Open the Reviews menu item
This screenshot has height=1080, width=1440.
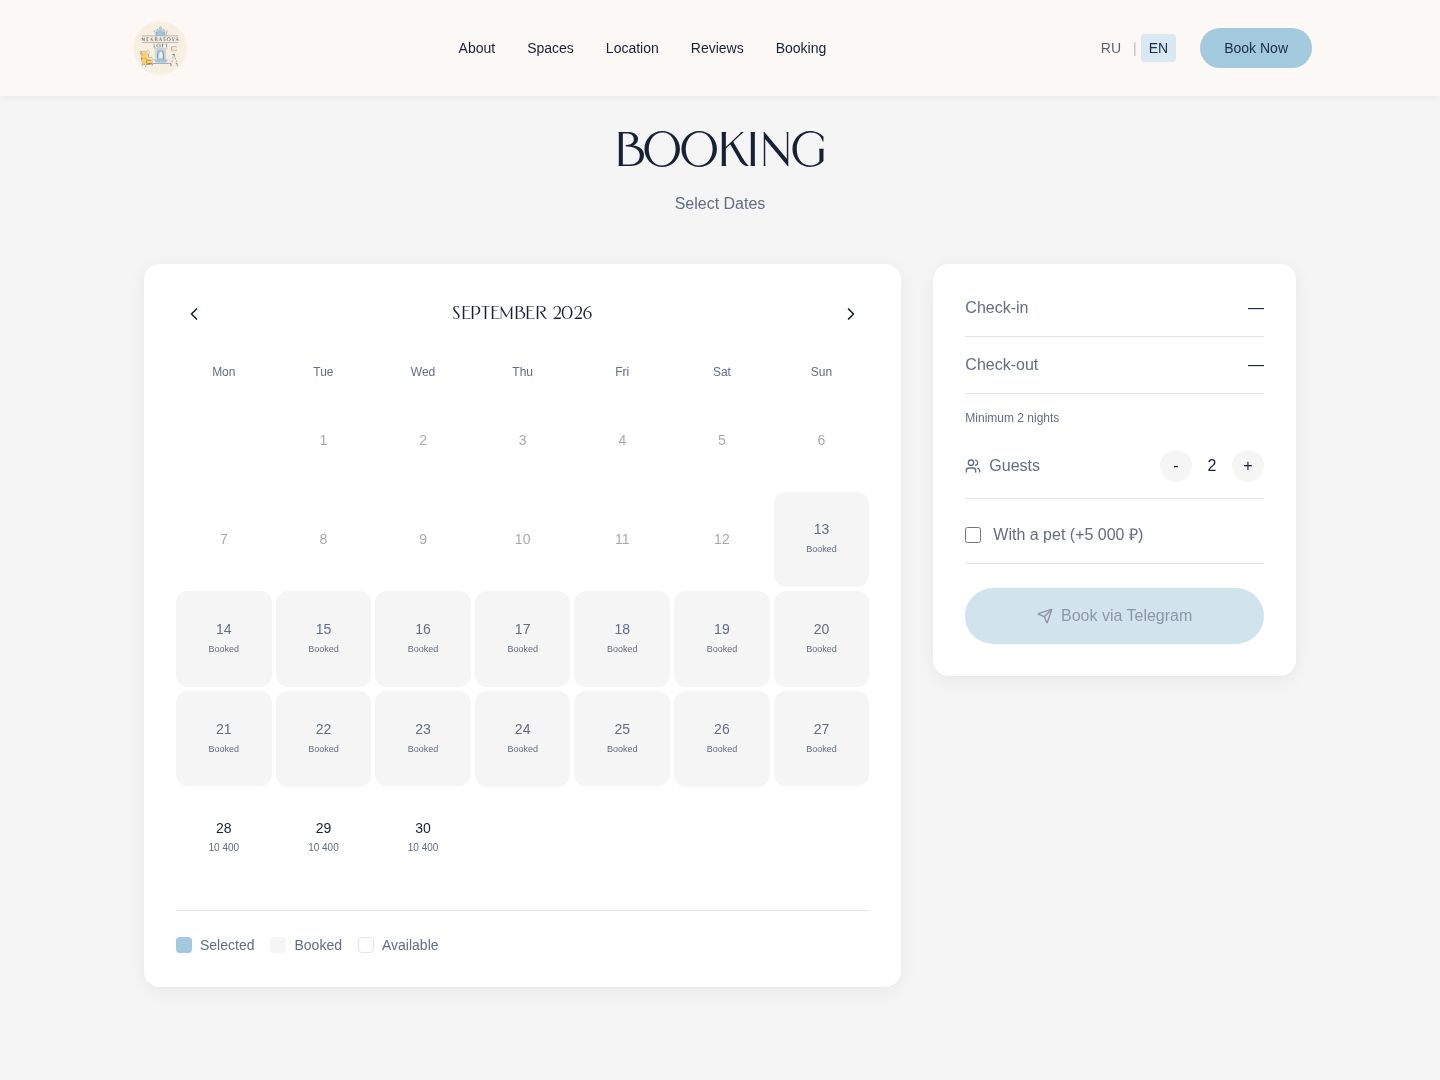pyautogui.click(x=717, y=48)
